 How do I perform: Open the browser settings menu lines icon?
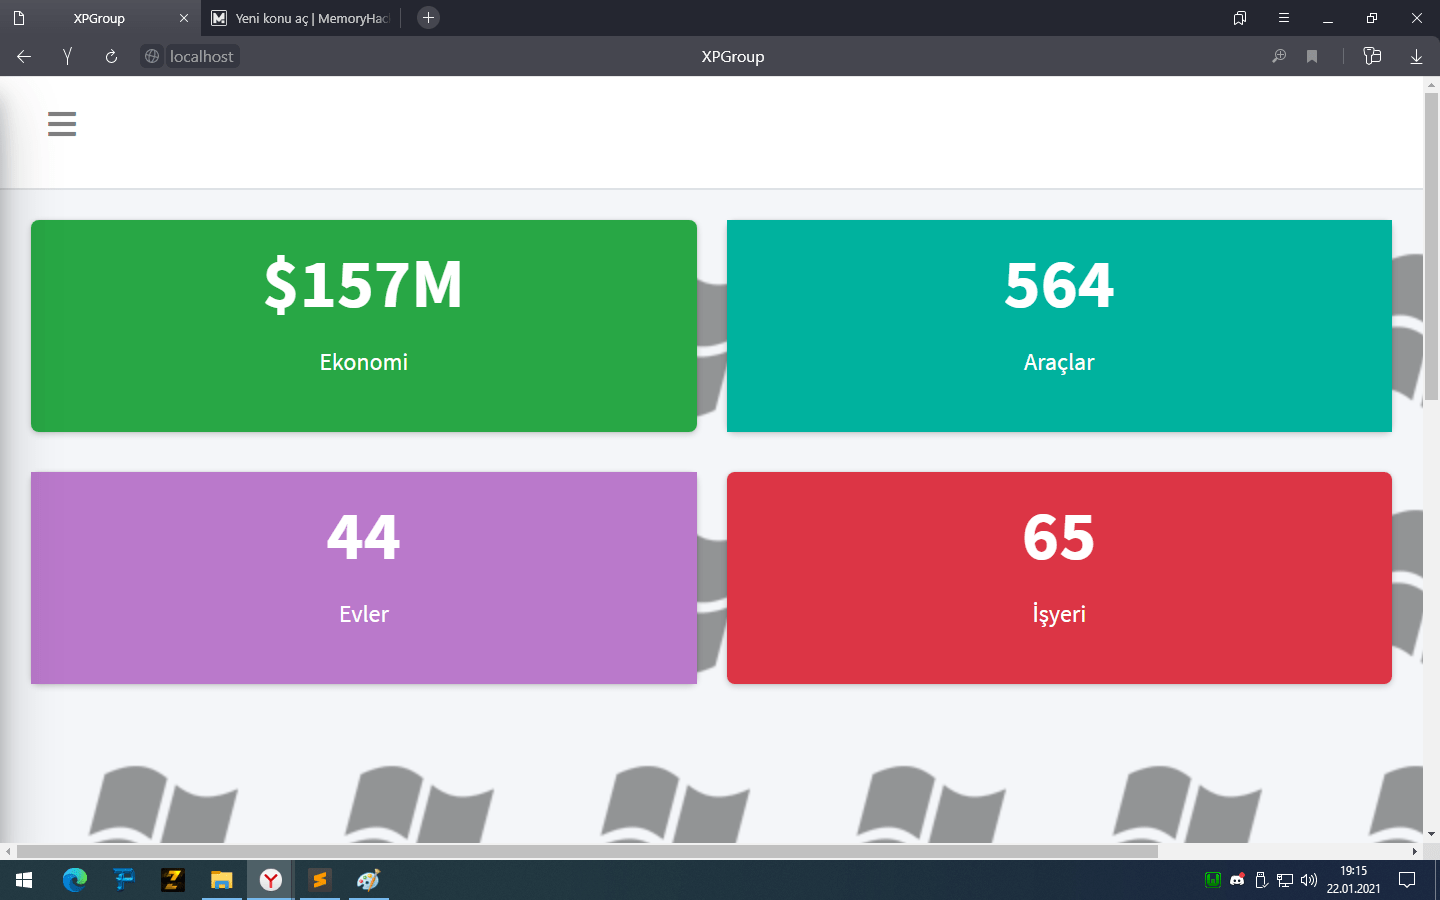1284,18
